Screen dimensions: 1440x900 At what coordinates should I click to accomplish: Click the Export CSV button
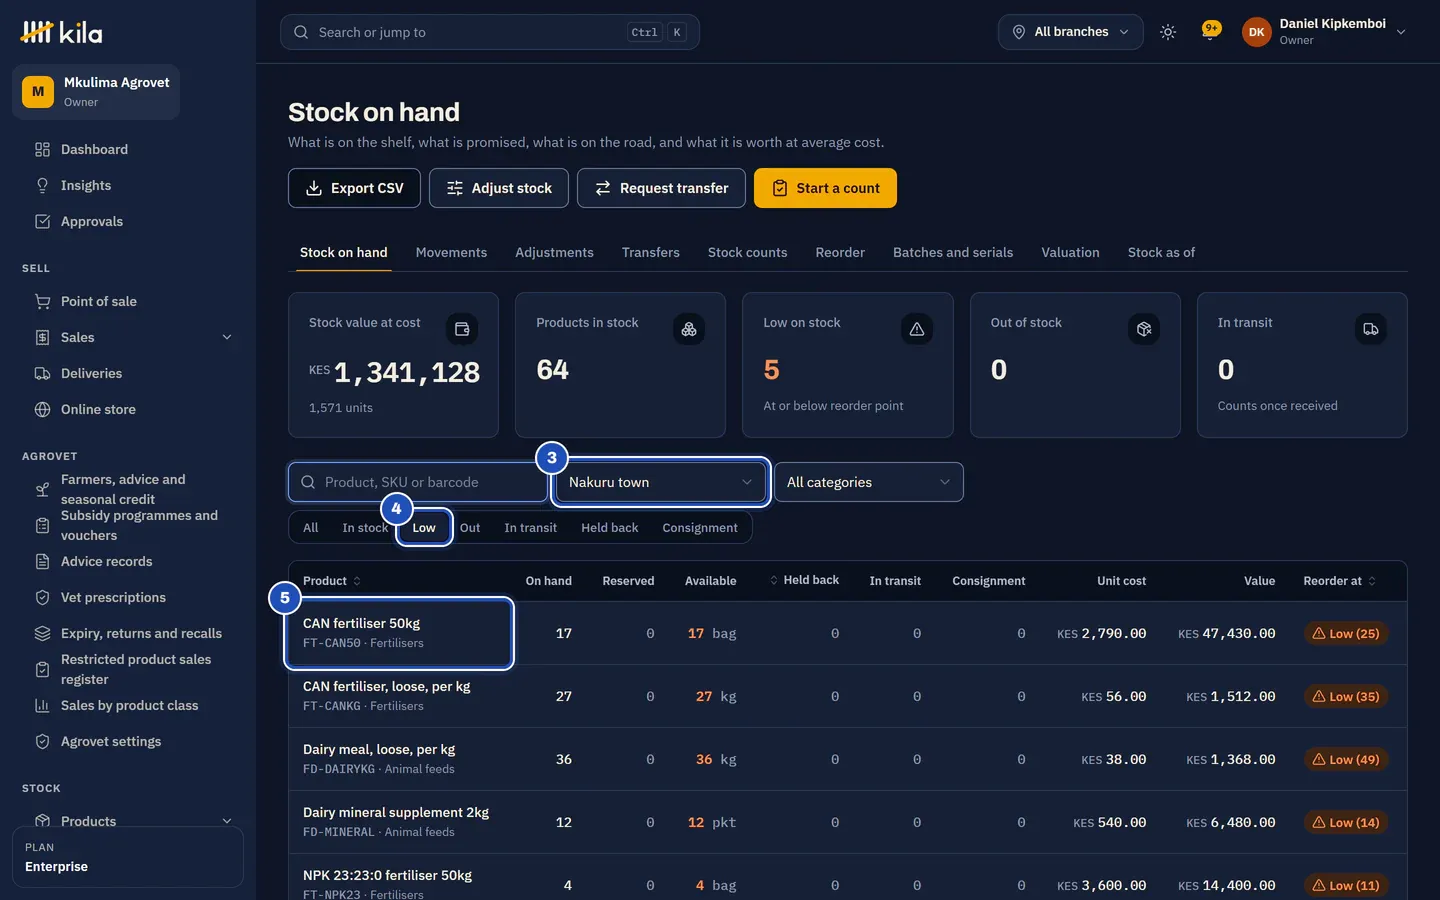pyautogui.click(x=354, y=188)
